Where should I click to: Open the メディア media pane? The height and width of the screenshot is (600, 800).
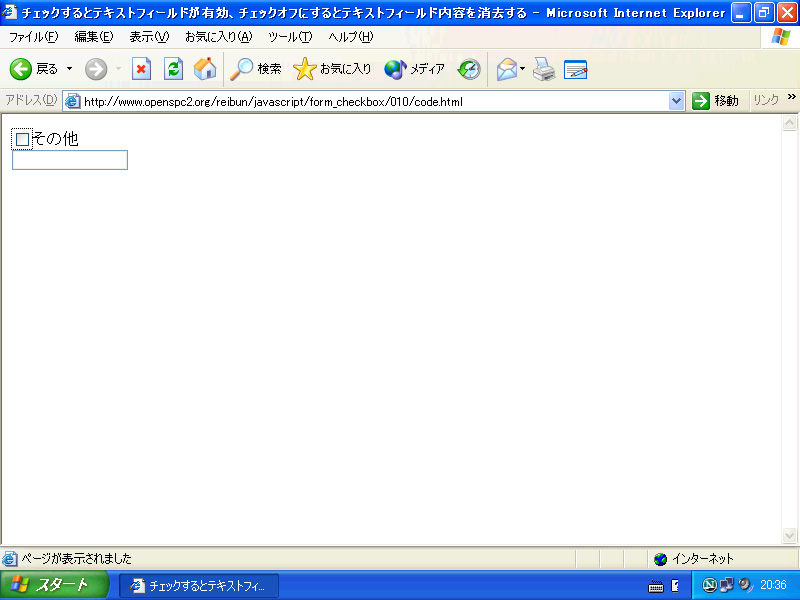click(414, 69)
